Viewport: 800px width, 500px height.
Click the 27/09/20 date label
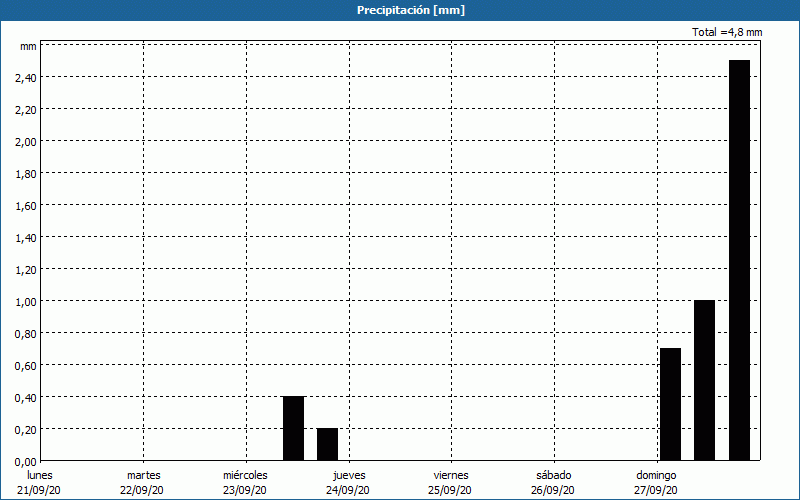pyautogui.click(x=656, y=490)
